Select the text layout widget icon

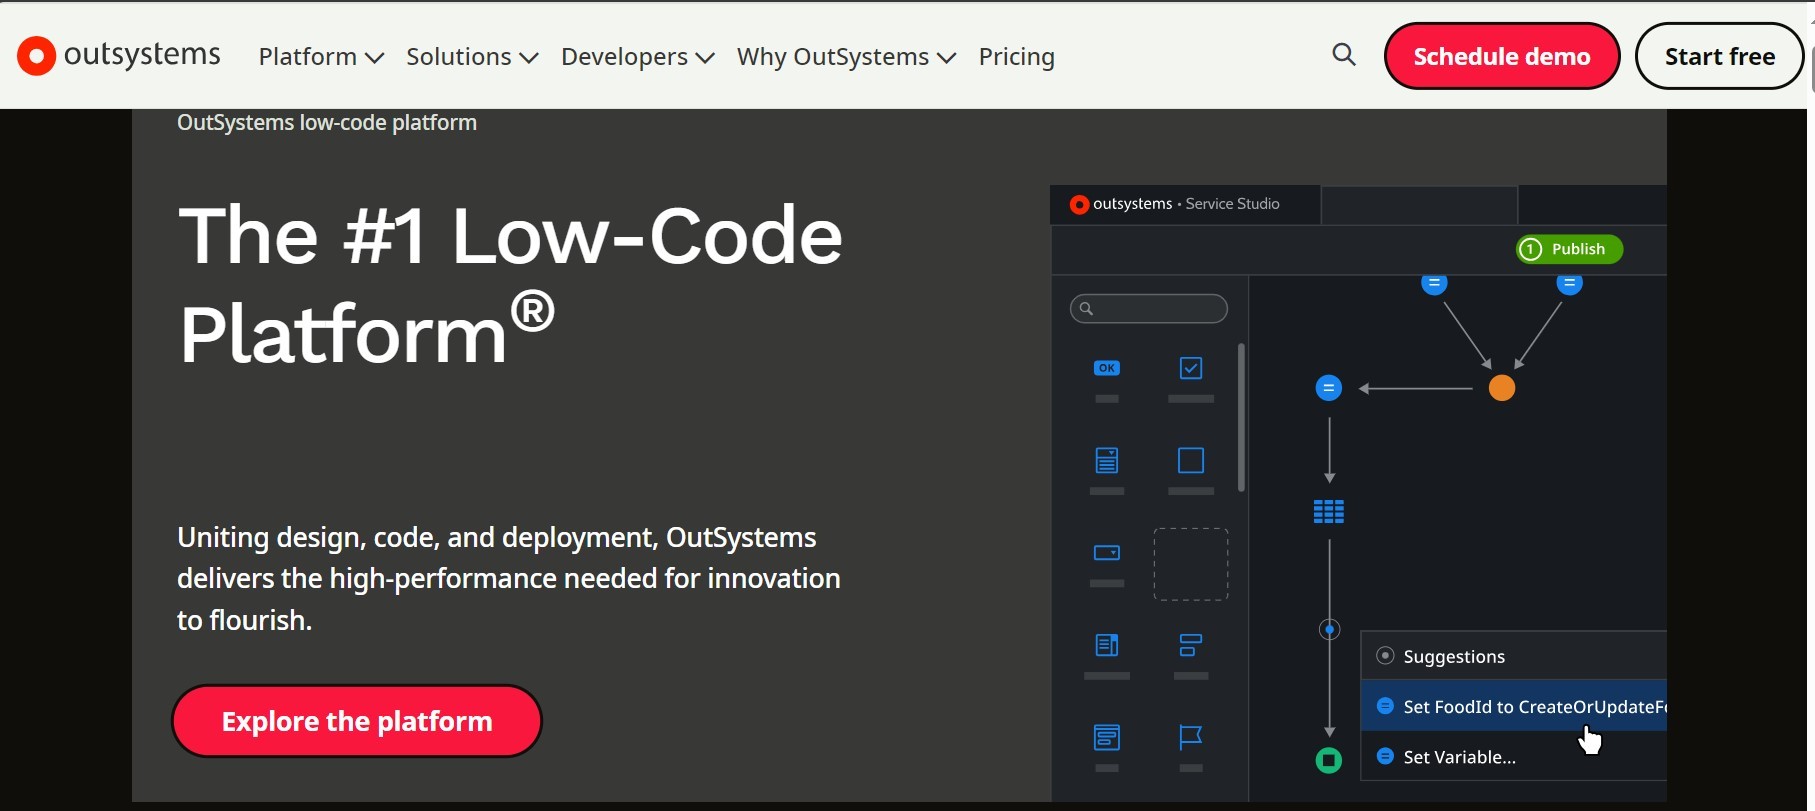point(1107,646)
